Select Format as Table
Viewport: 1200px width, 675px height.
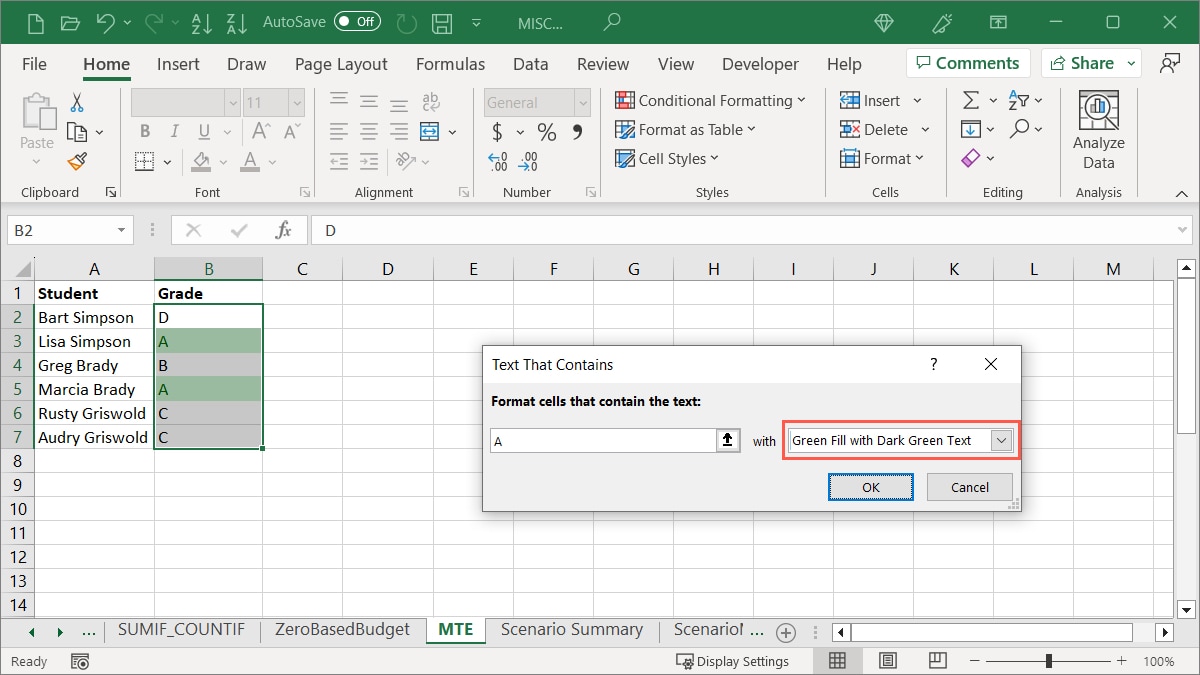686,129
